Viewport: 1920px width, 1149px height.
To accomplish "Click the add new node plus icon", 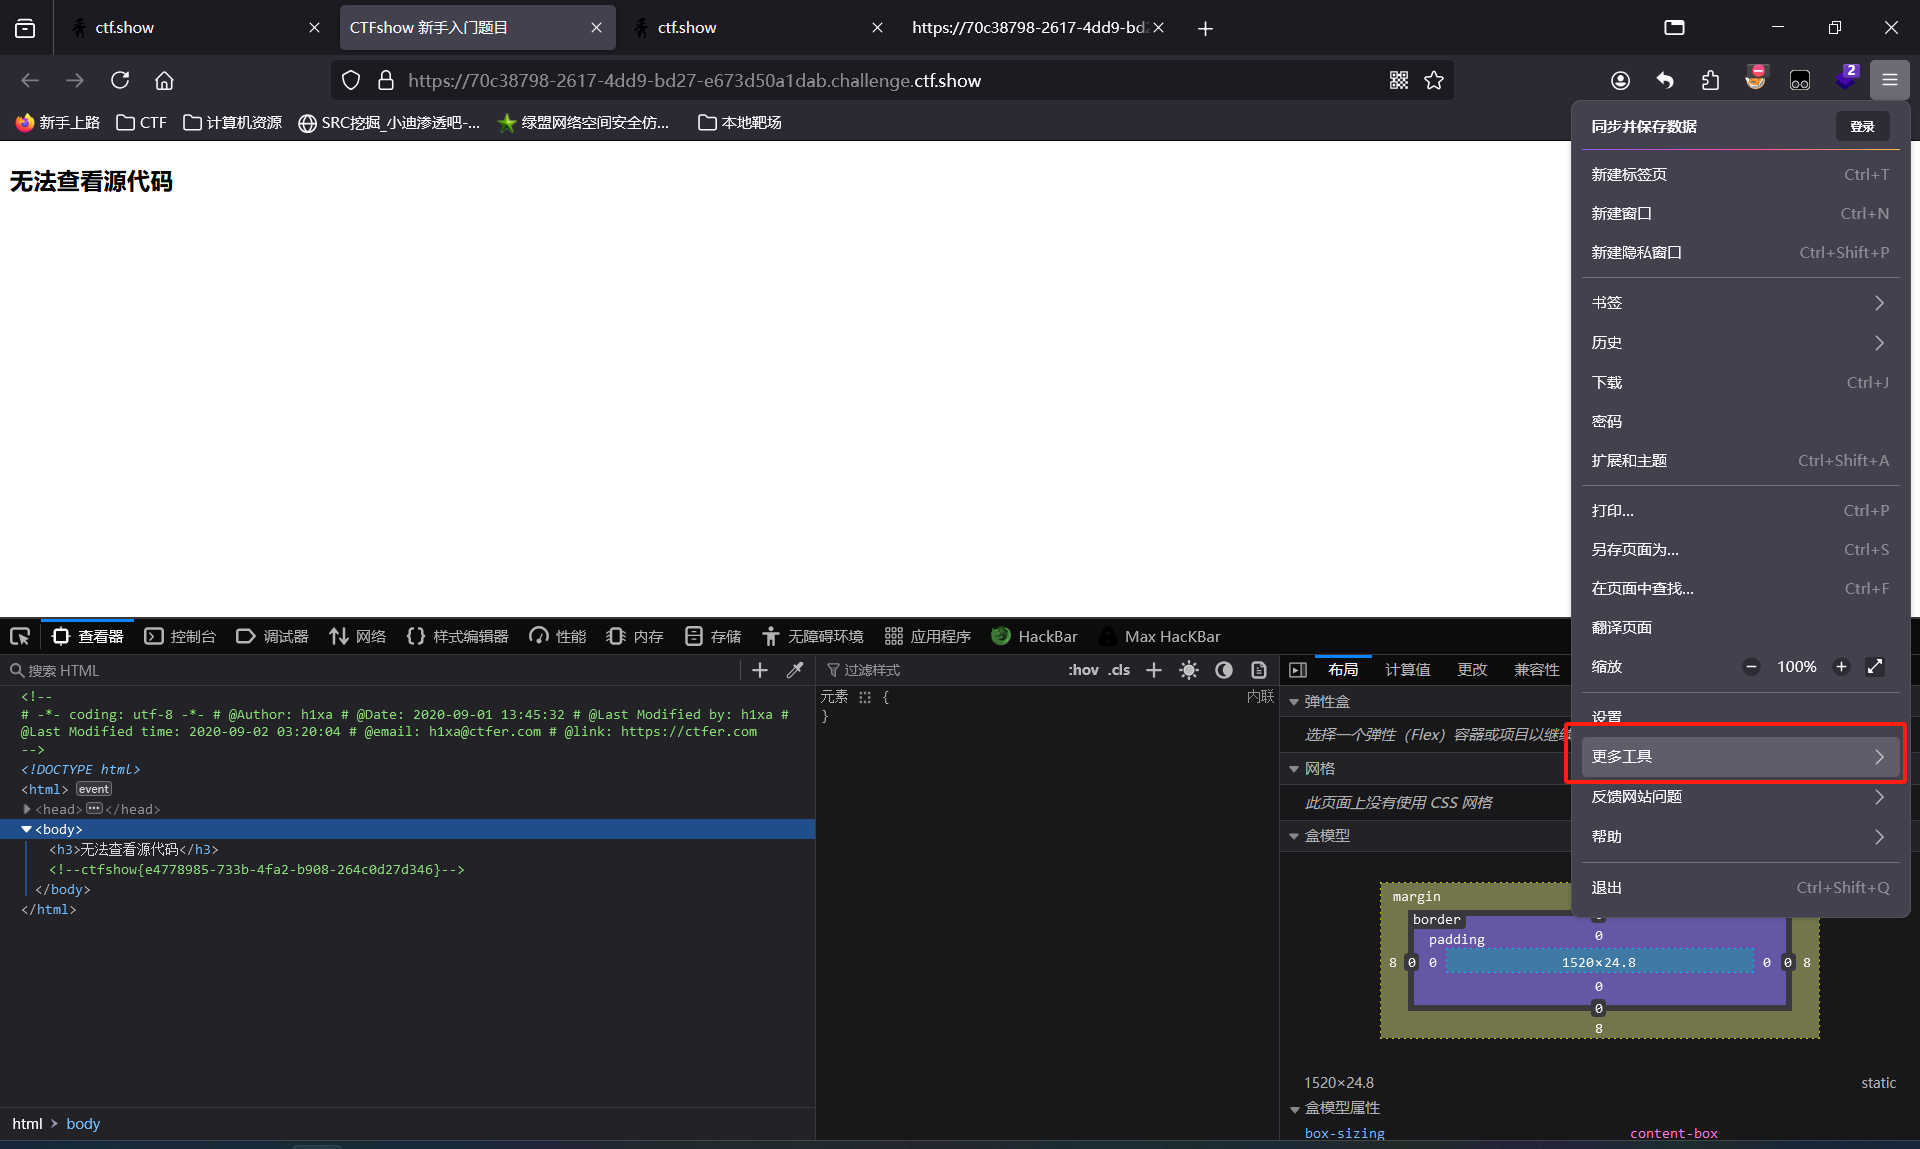I will tap(760, 670).
